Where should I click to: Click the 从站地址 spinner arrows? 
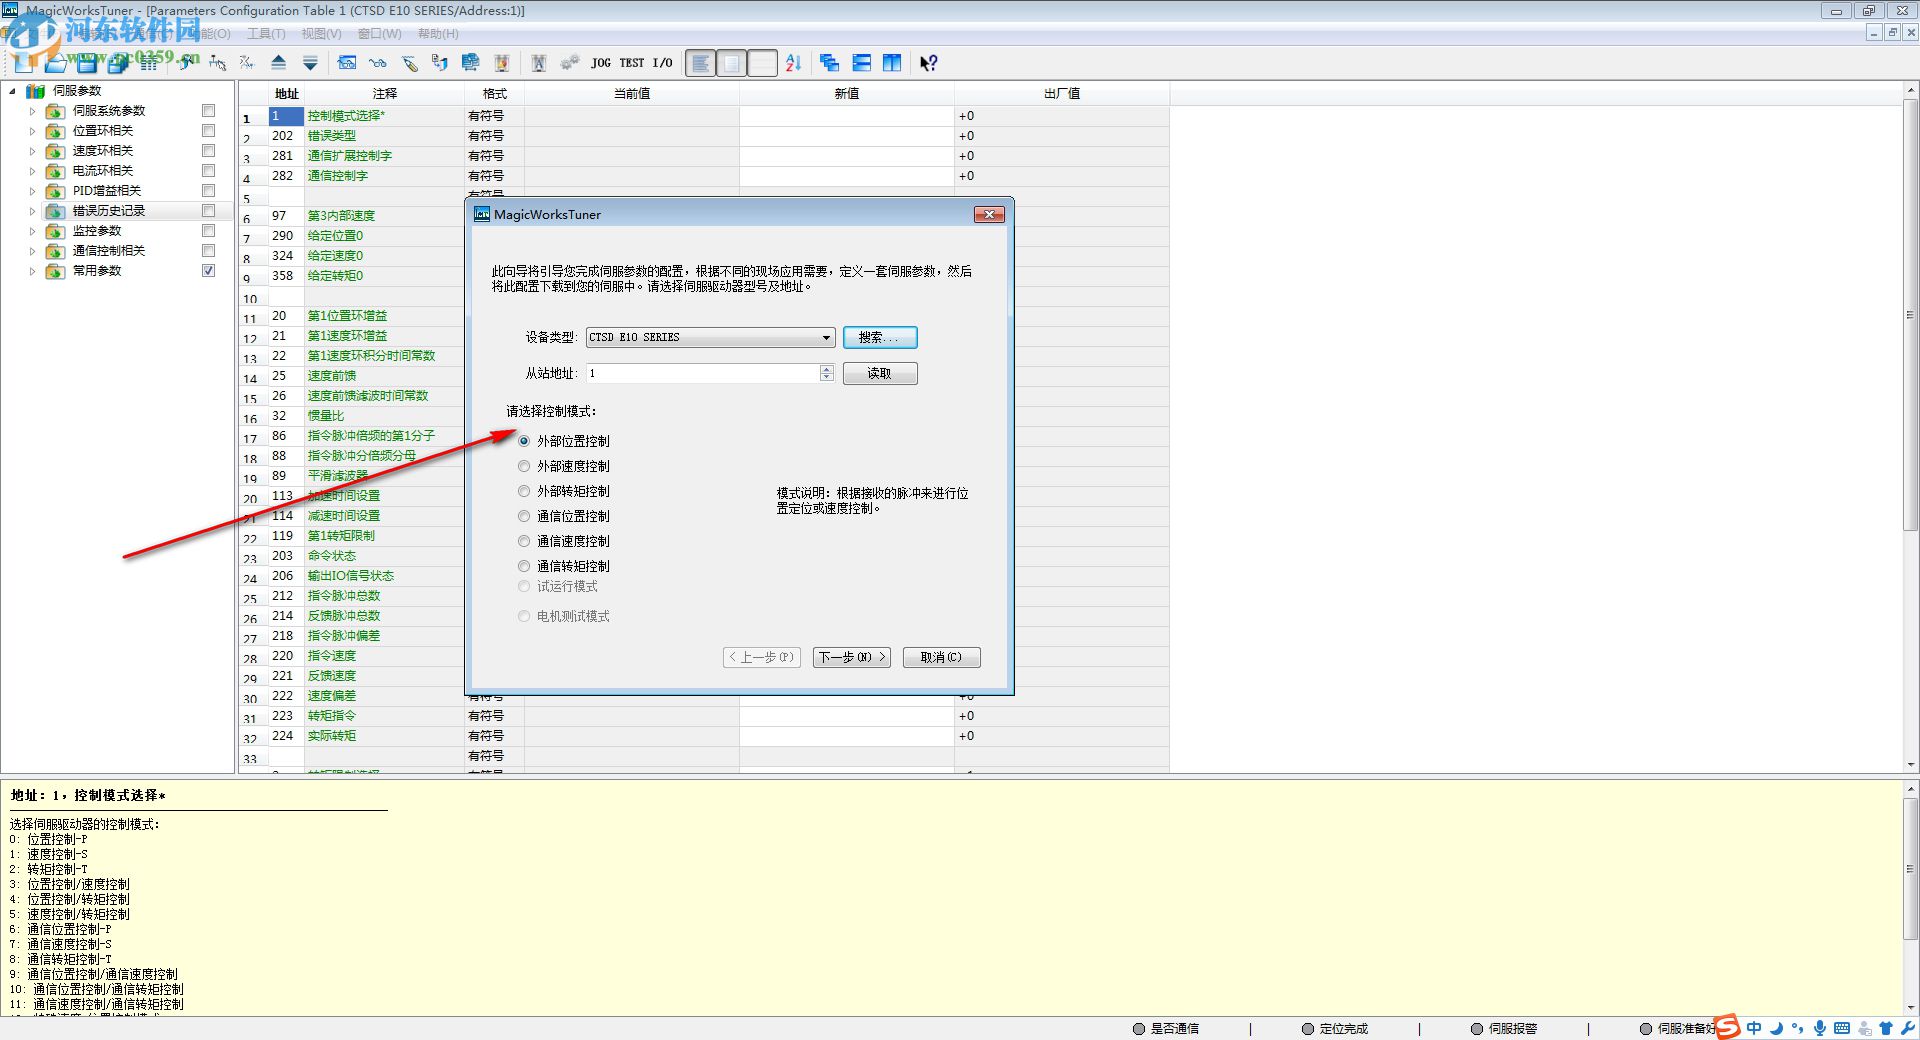[826, 373]
